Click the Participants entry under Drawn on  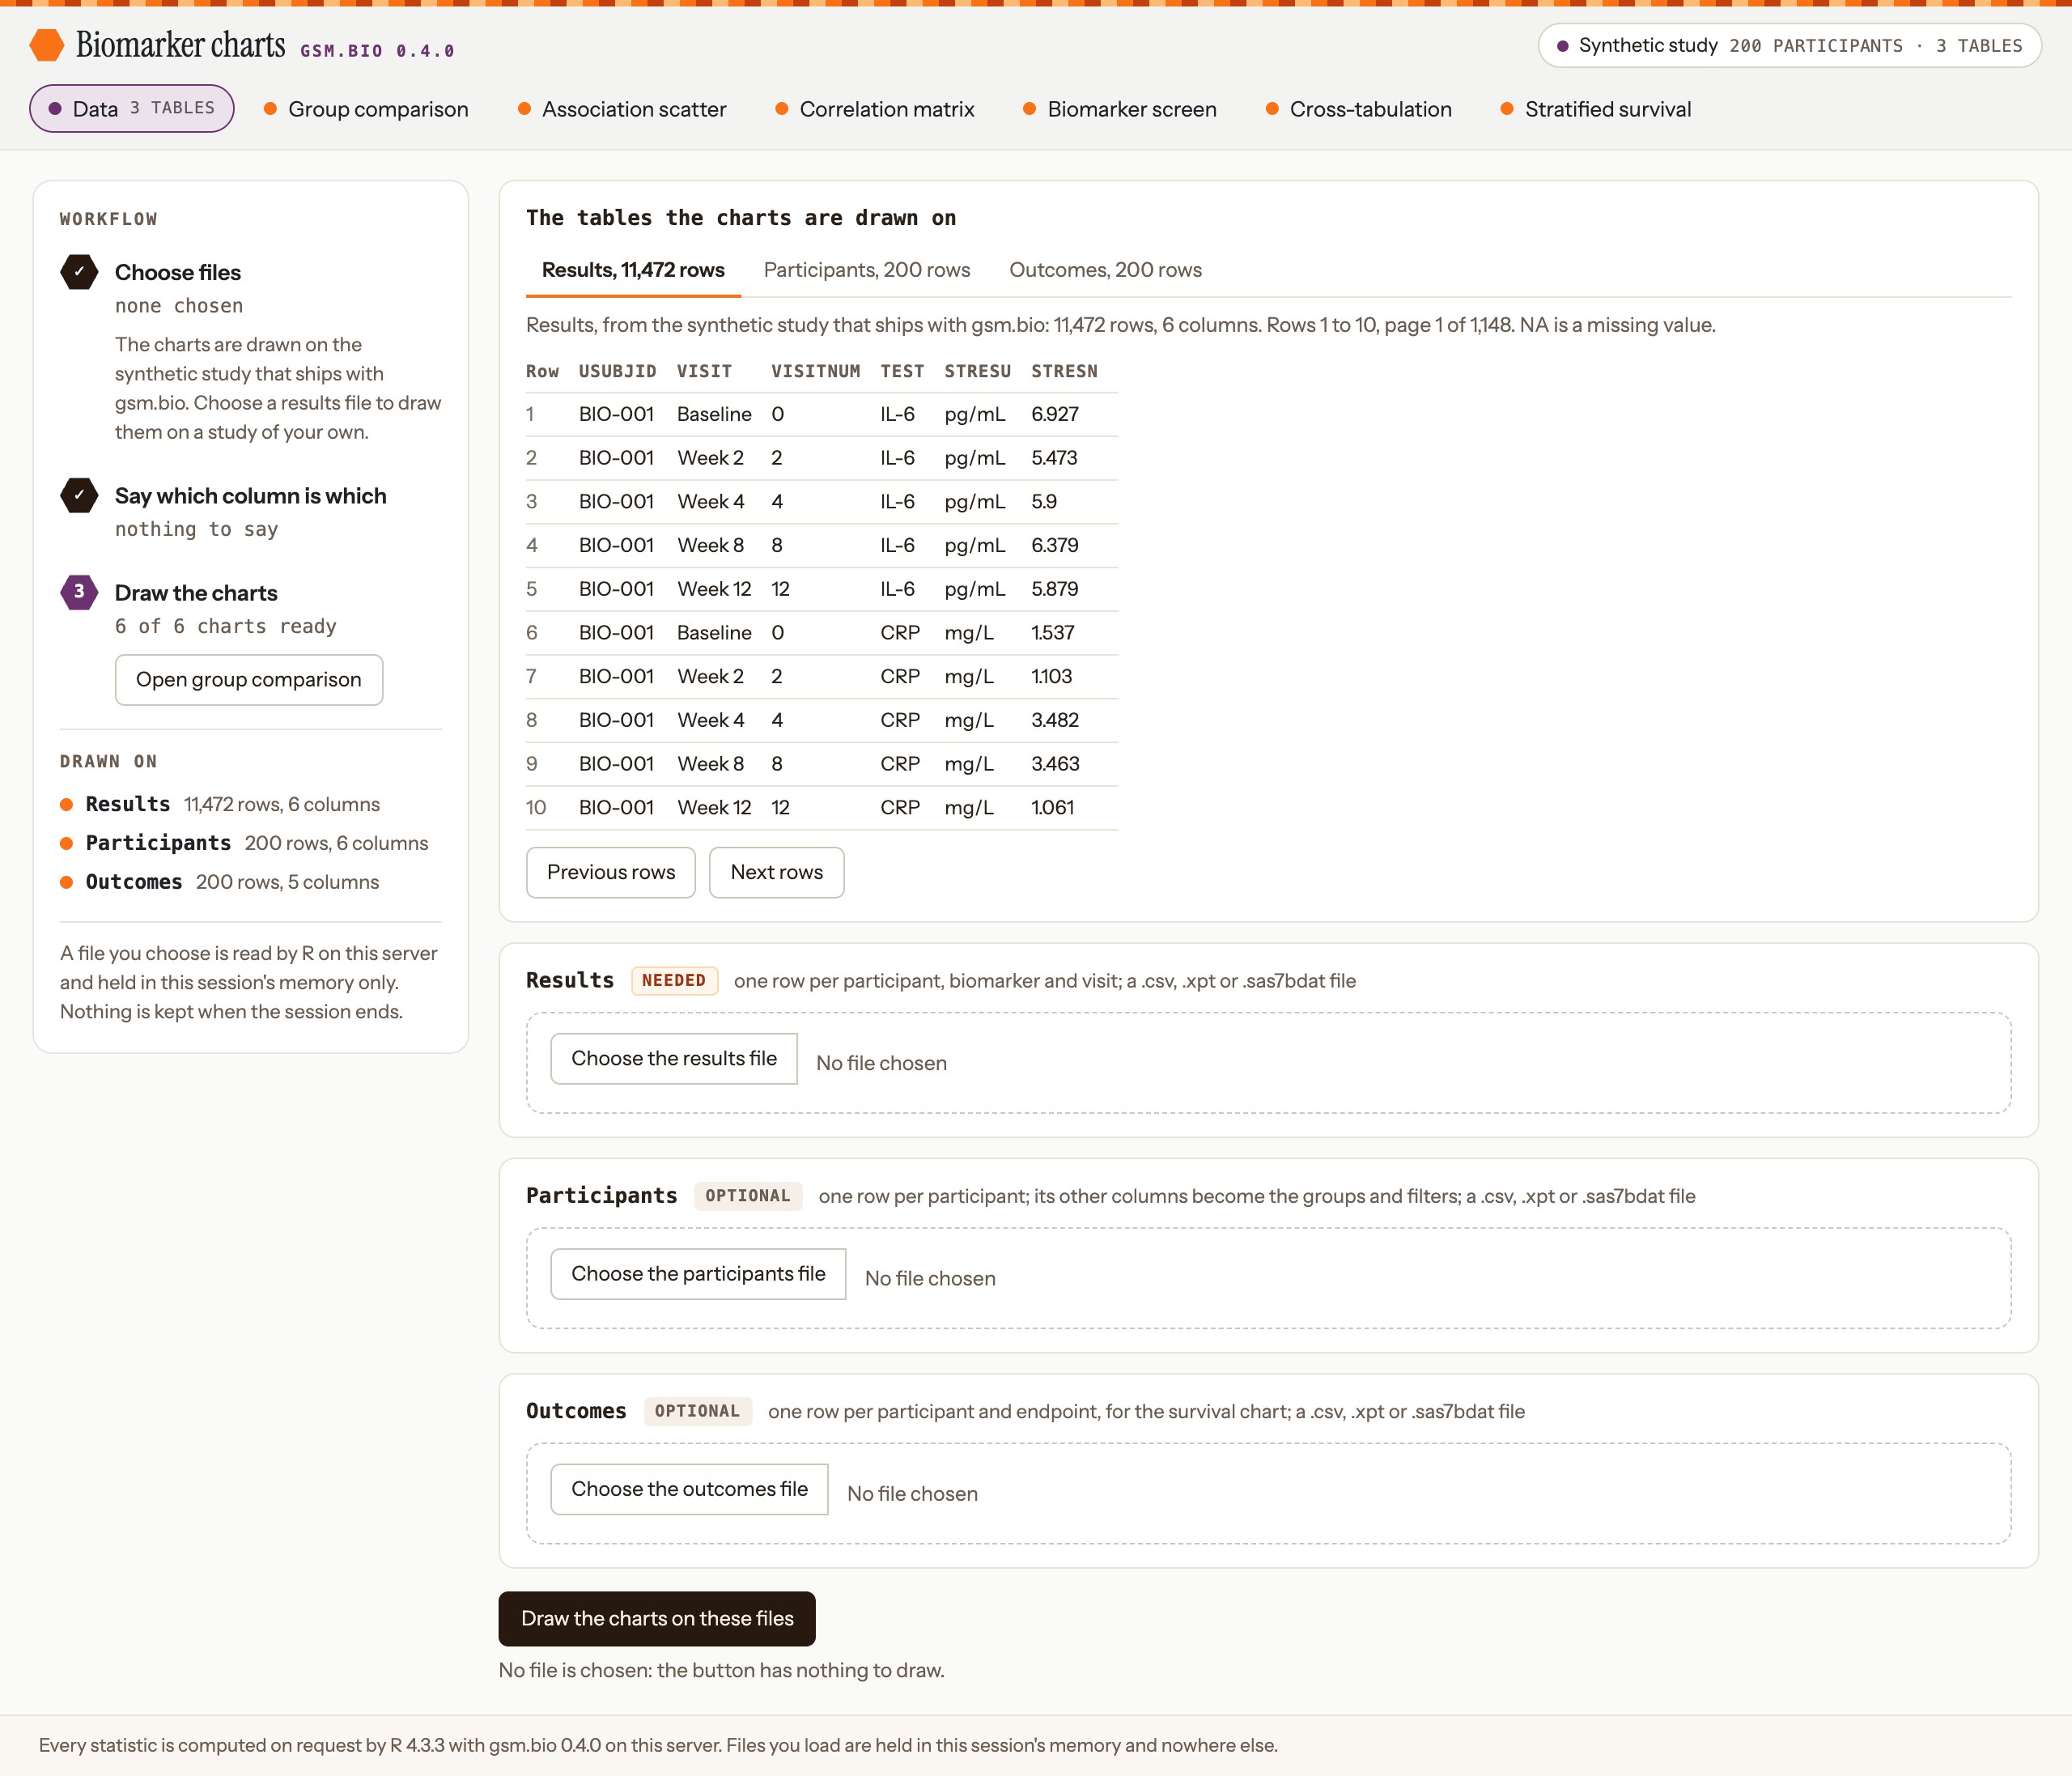click(x=244, y=843)
